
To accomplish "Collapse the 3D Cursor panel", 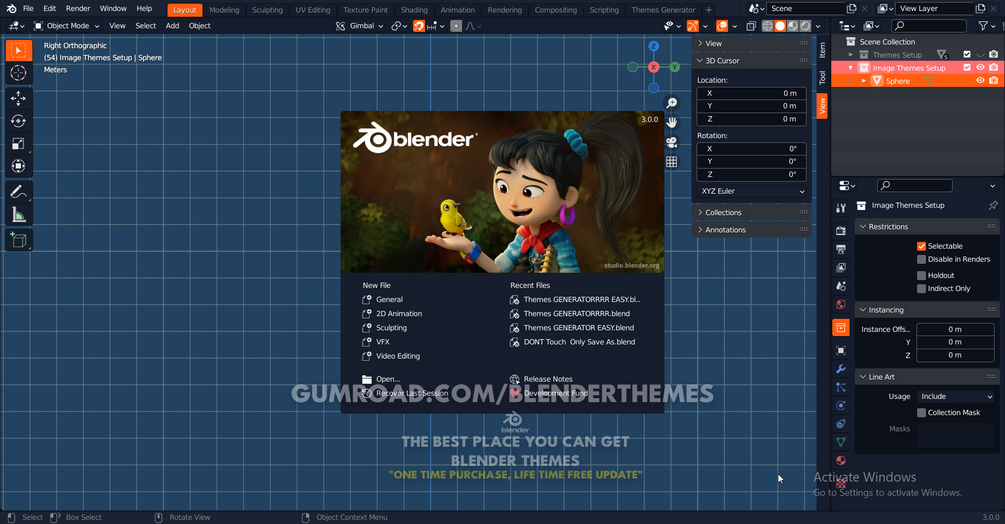I will coord(752,61).
